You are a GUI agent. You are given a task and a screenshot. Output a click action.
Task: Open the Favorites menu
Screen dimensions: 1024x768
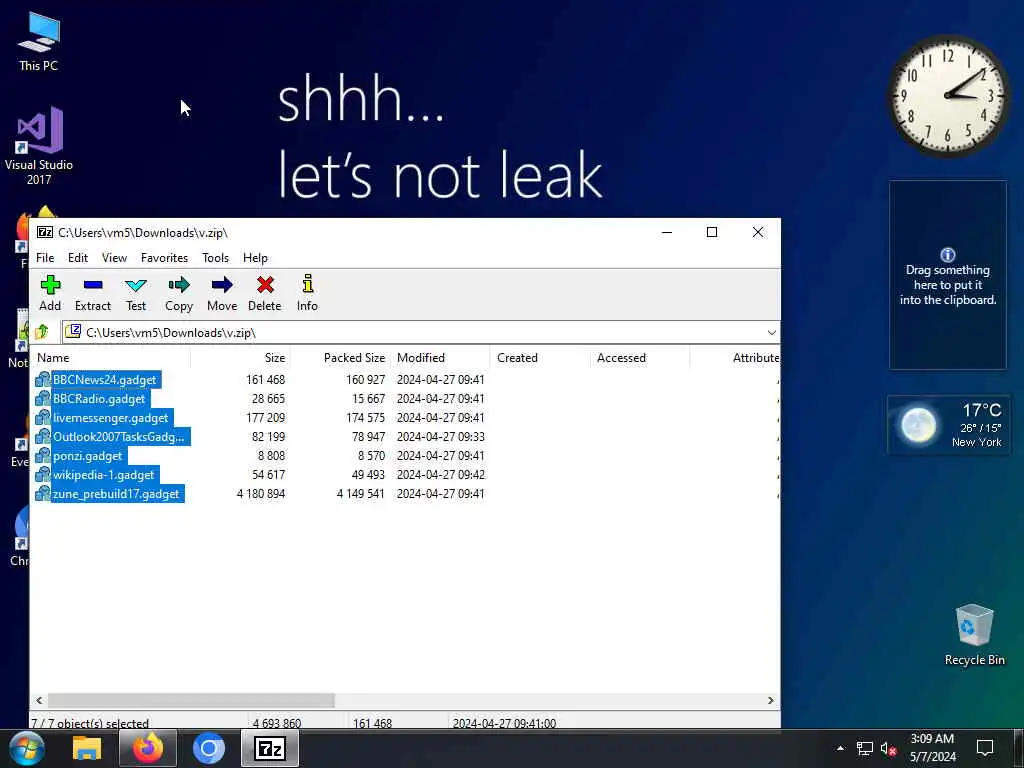165,258
